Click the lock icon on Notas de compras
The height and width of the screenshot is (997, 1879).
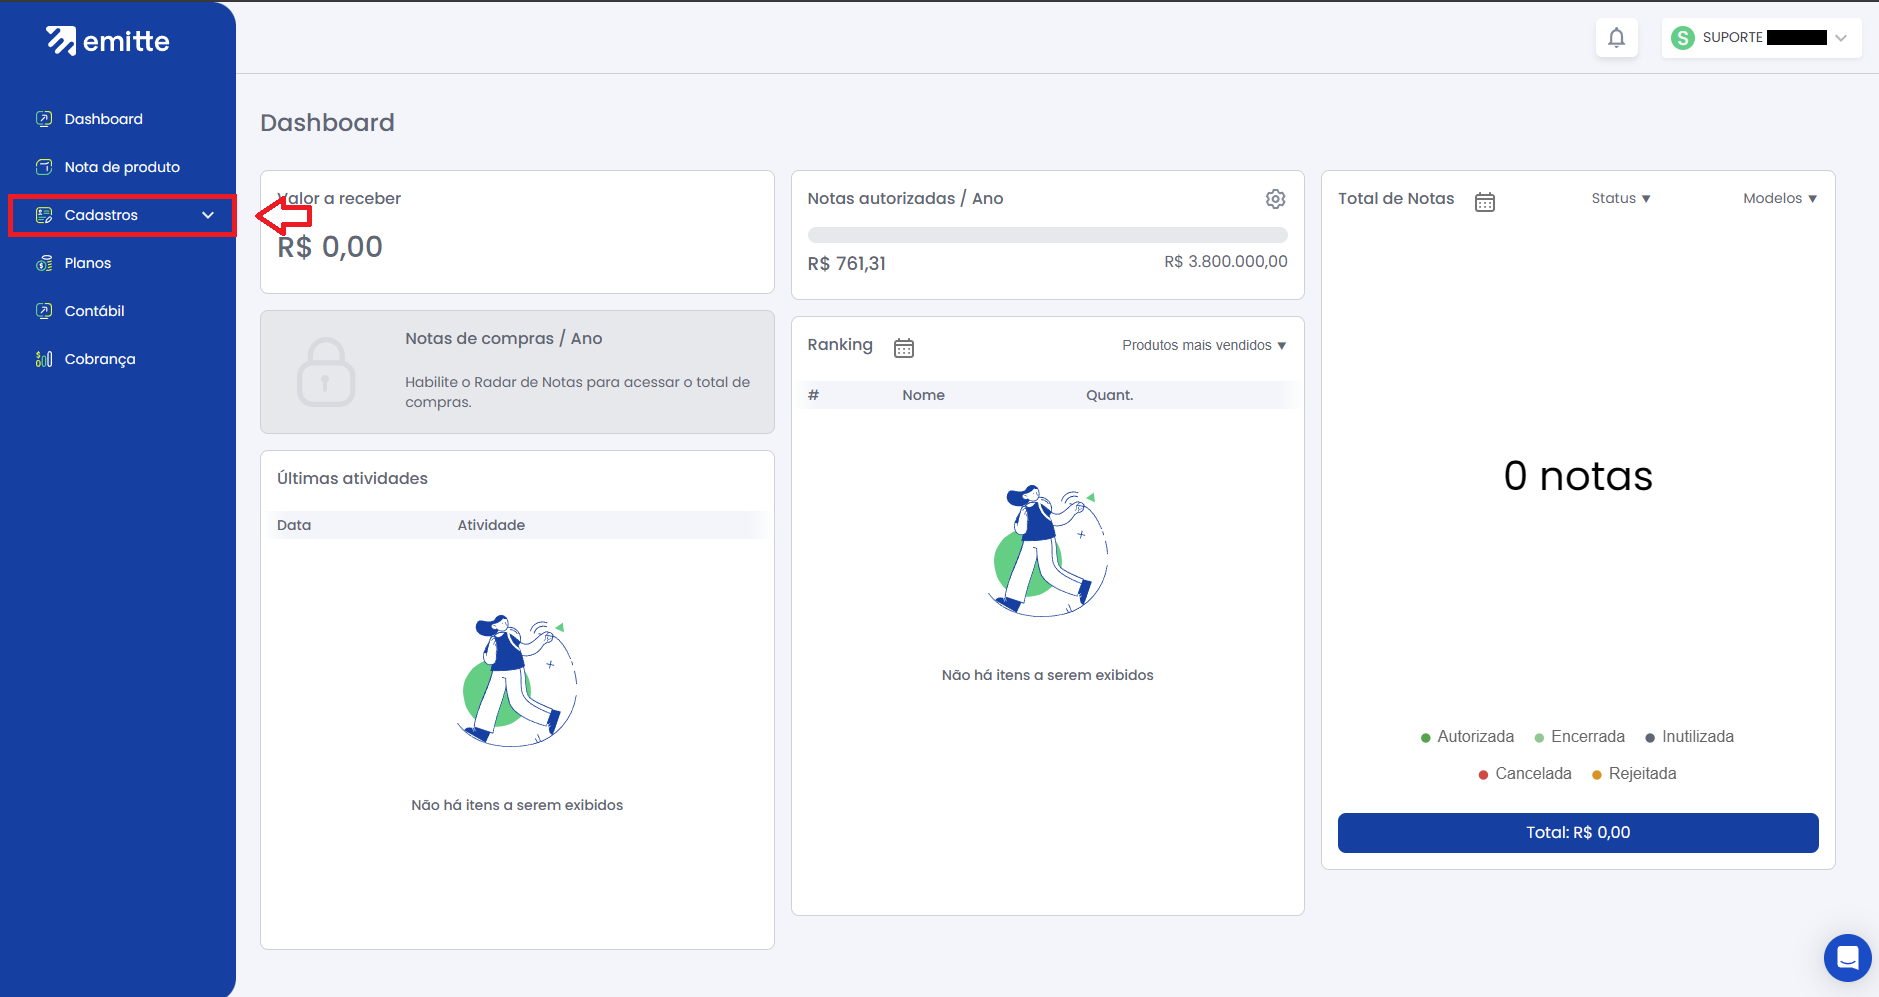(326, 372)
